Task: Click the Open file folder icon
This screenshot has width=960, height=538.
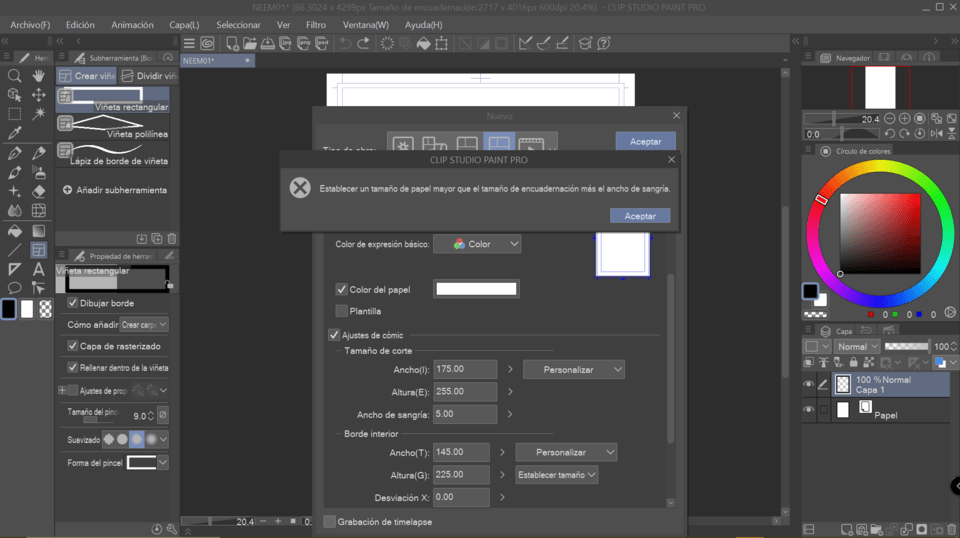Action: coord(250,43)
